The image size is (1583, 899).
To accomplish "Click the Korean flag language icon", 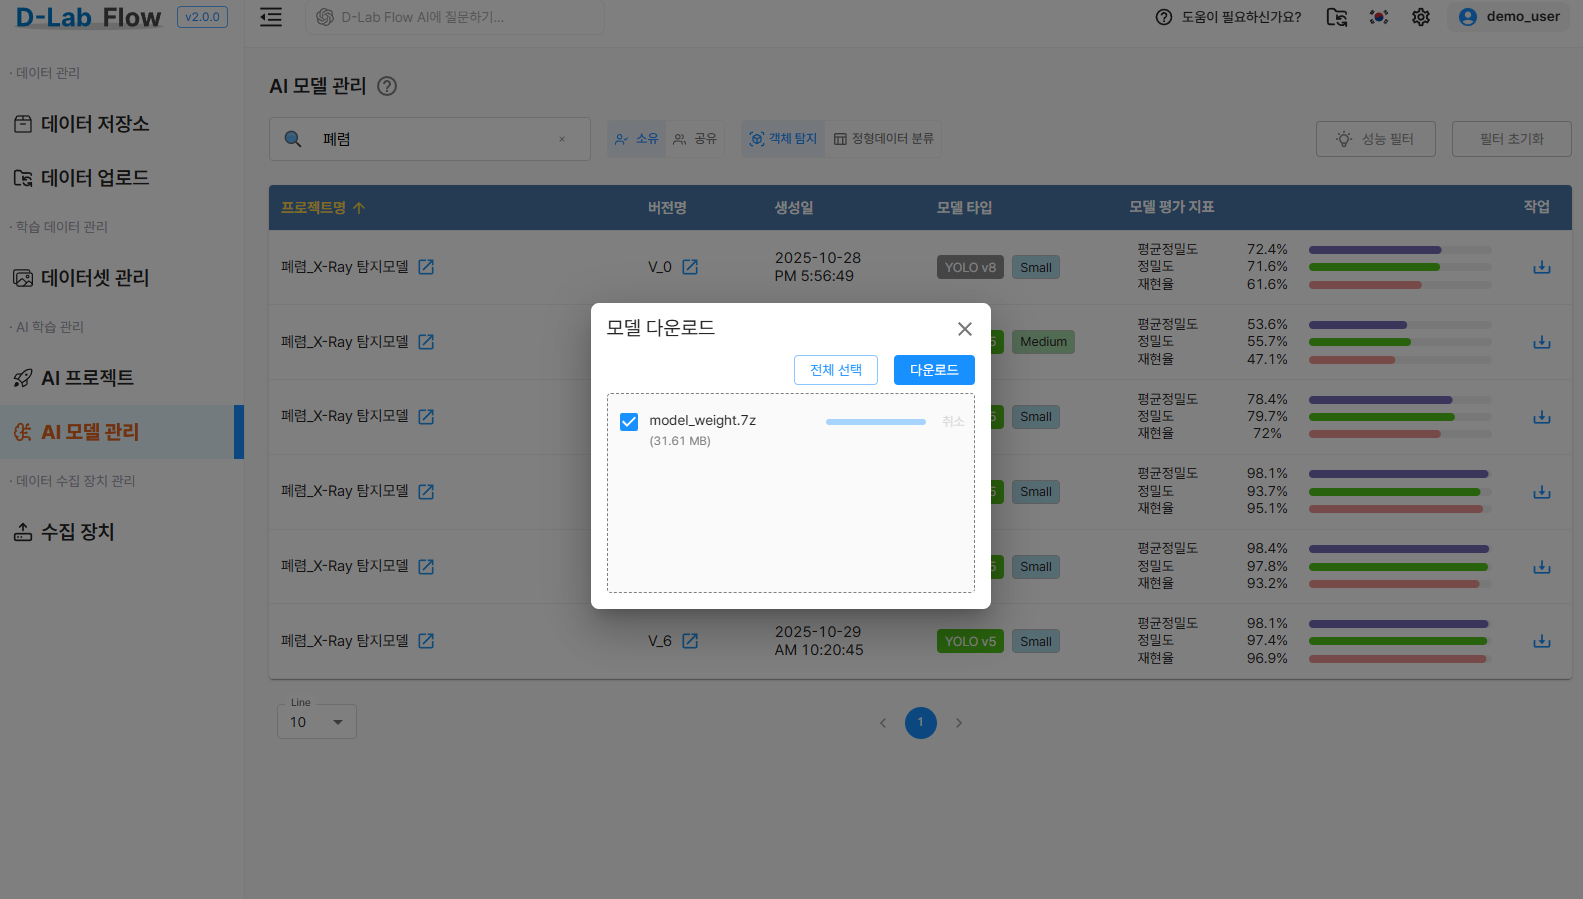I will pyautogui.click(x=1379, y=17).
